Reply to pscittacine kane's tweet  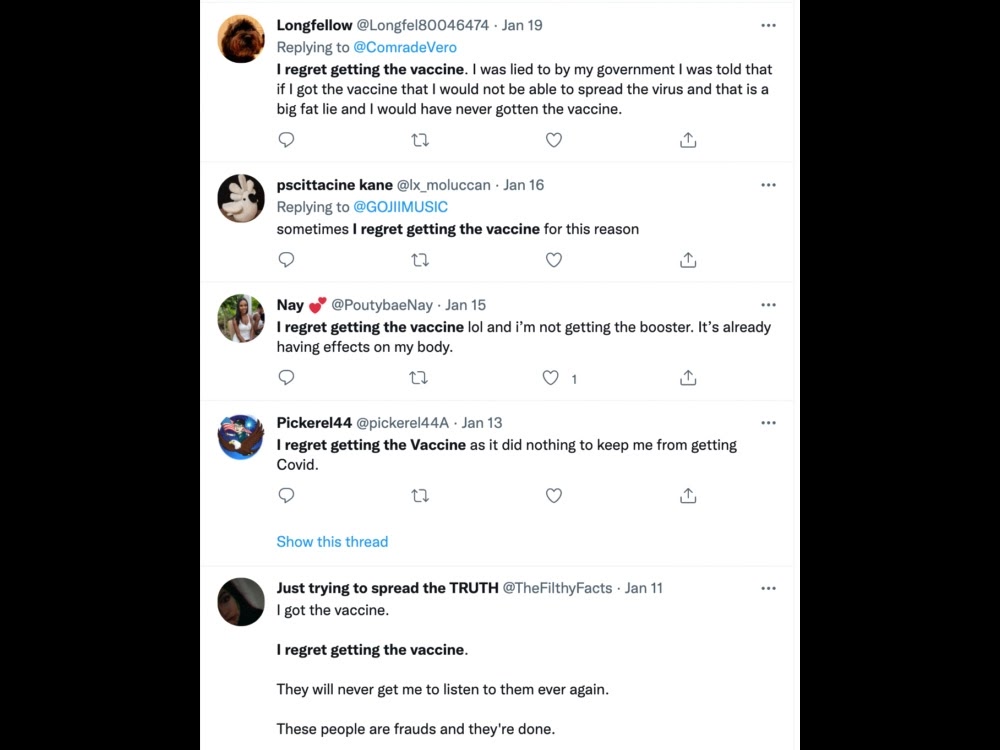286,260
